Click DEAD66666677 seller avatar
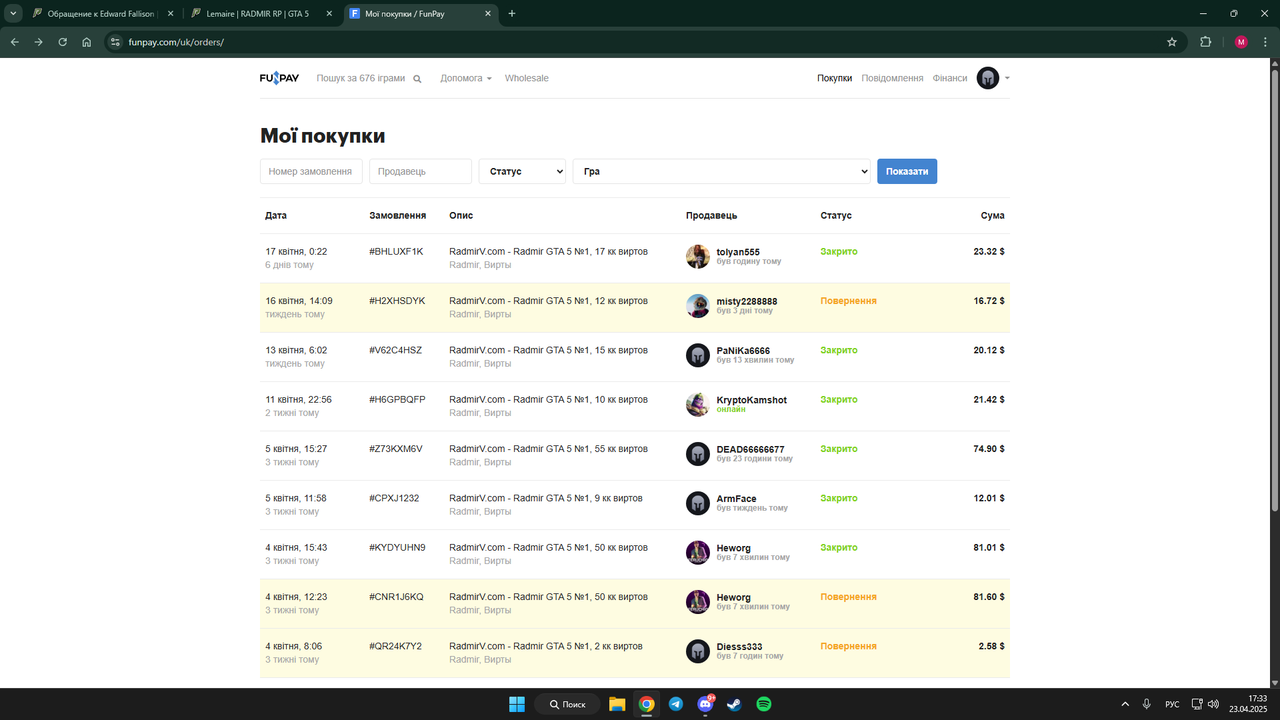The height and width of the screenshot is (720, 1280). click(x=698, y=454)
